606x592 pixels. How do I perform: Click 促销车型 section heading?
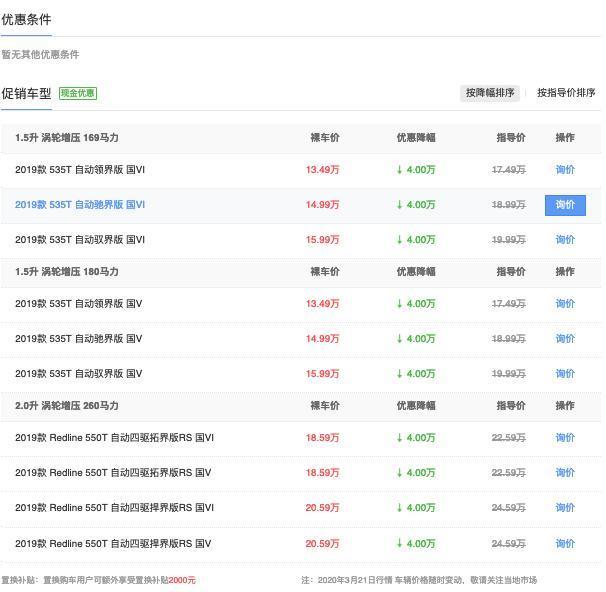point(26,93)
